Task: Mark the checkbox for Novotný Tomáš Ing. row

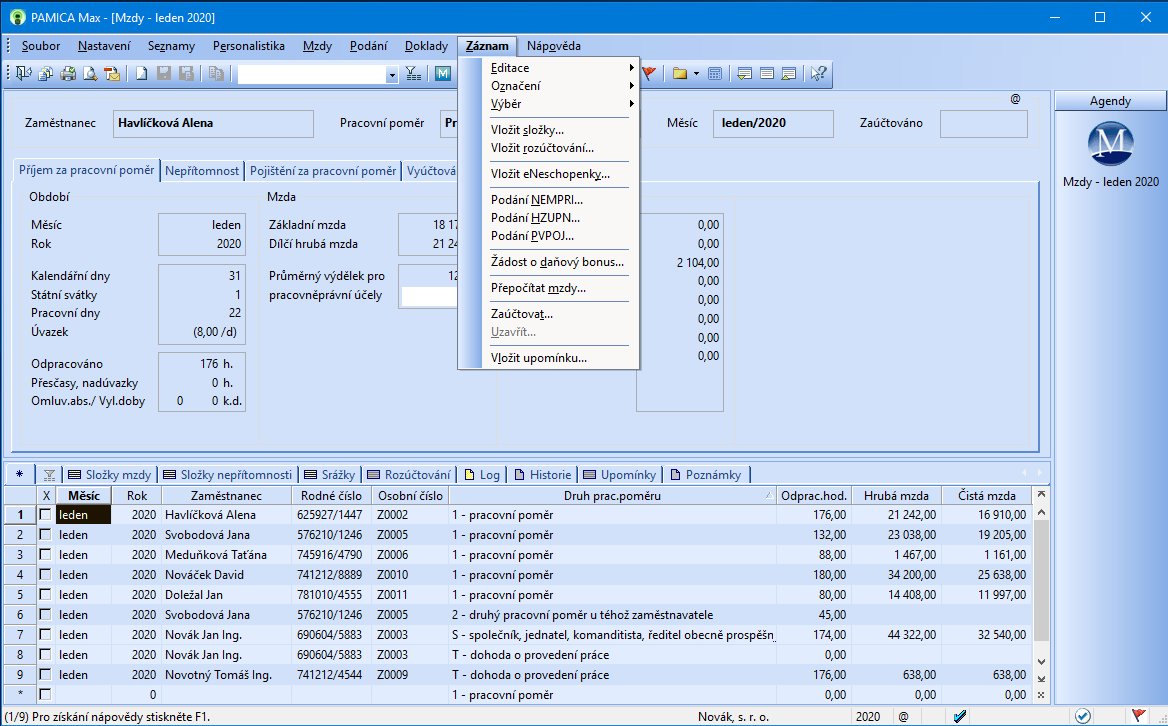Action: (x=45, y=675)
